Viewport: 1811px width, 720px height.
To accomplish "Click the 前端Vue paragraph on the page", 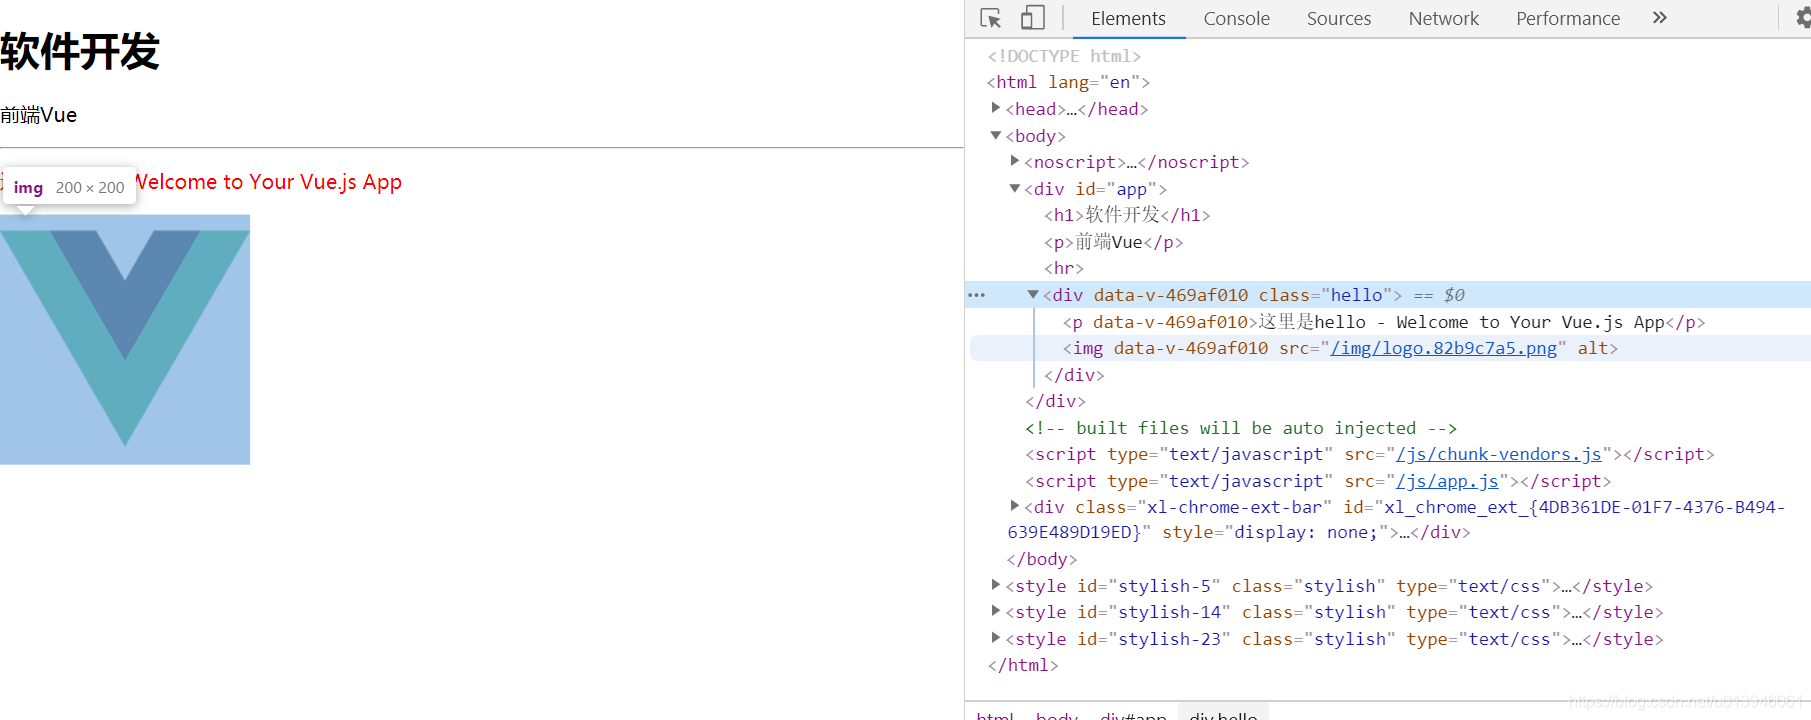I will pos(39,115).
